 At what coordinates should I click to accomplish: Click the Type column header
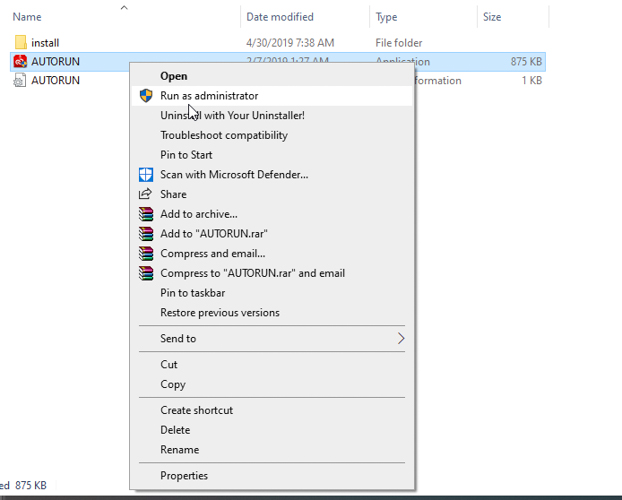pos(387,17)
